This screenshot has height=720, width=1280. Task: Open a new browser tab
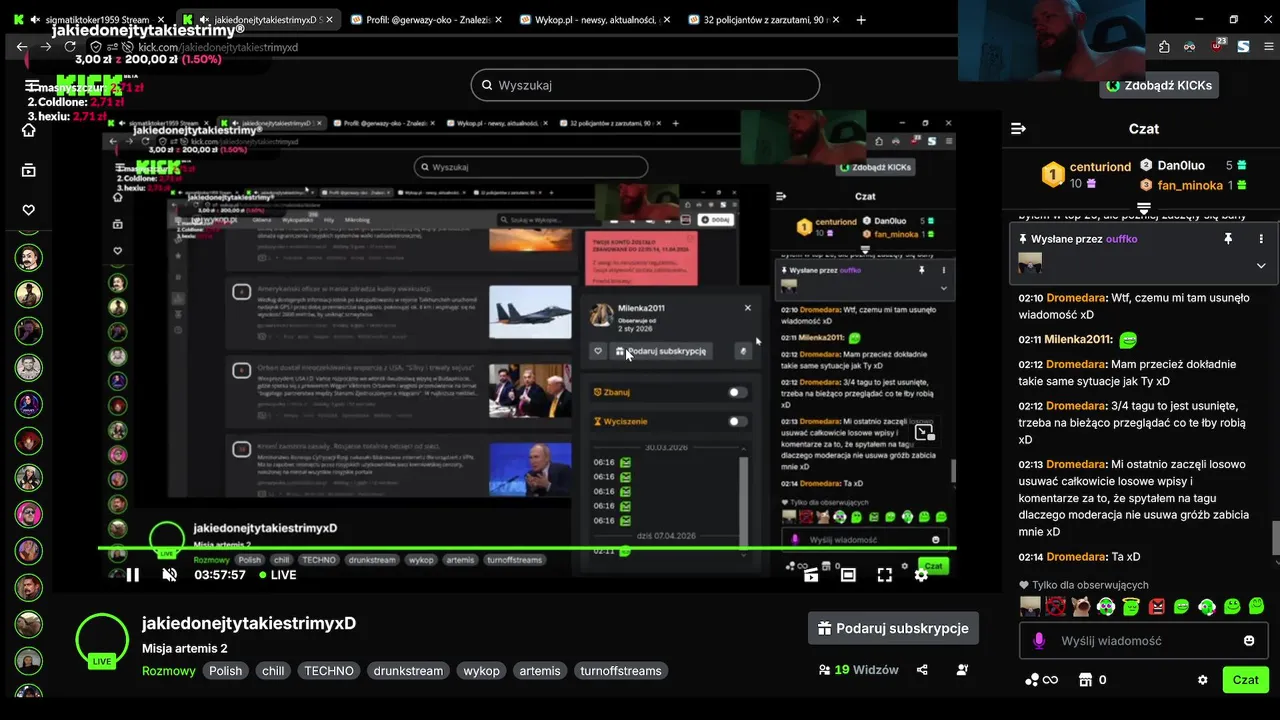(861, 19)
